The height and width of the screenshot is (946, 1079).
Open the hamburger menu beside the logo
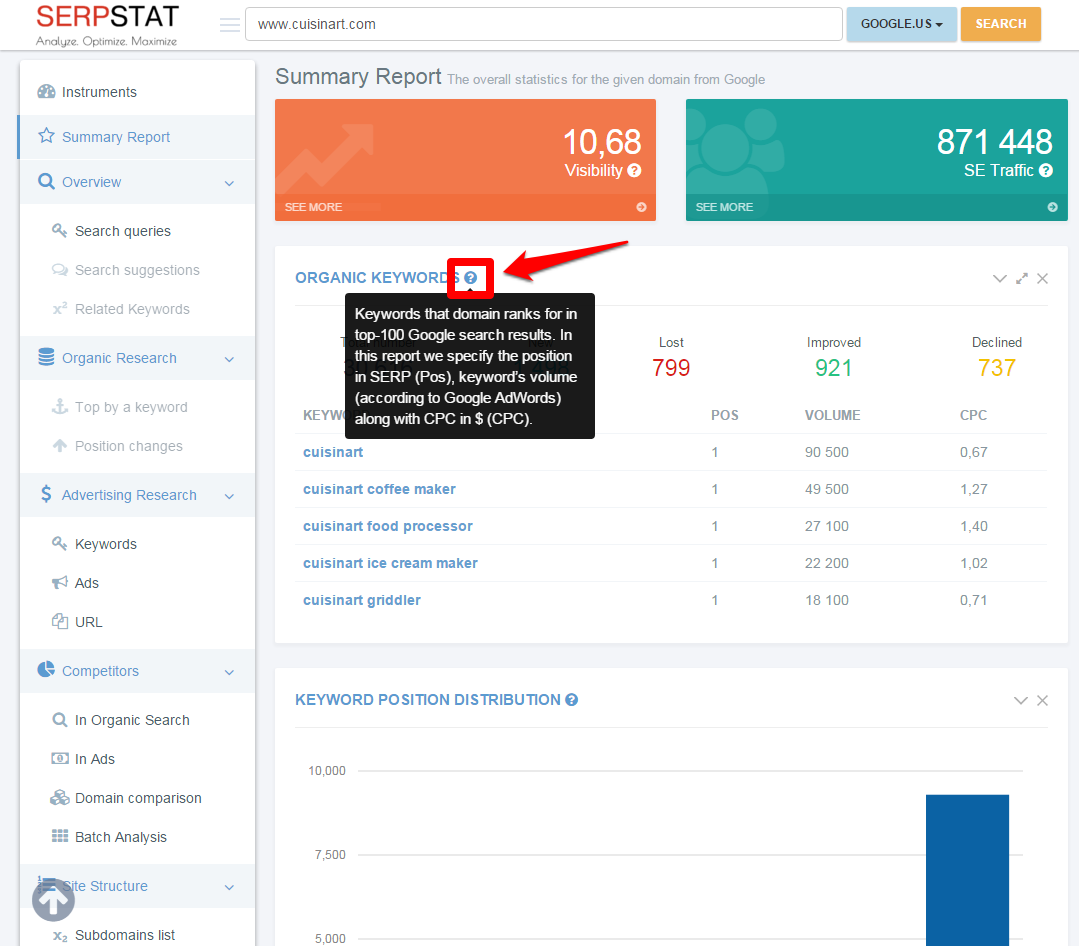coord(229,24)
